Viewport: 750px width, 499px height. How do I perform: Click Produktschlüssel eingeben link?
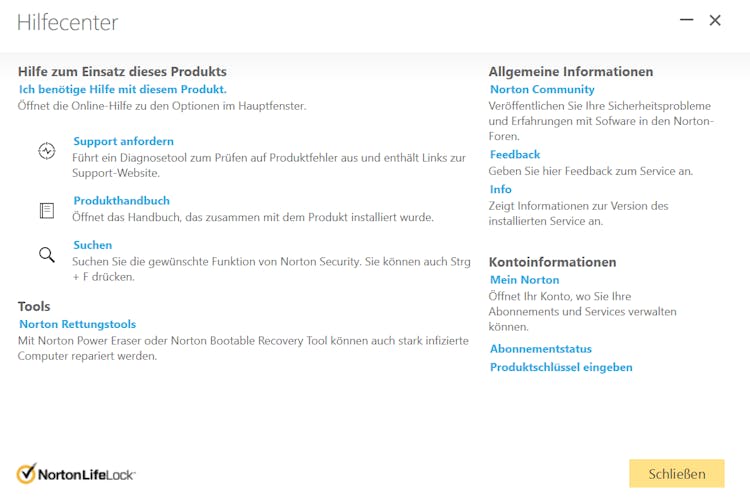pos(561,367)
